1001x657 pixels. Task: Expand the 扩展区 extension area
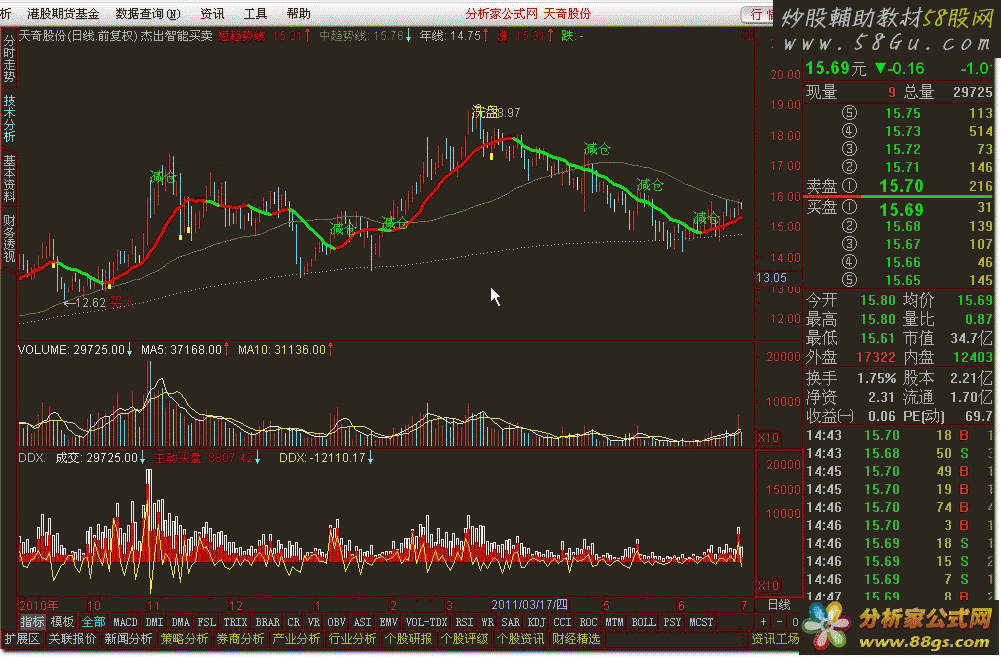21,639
